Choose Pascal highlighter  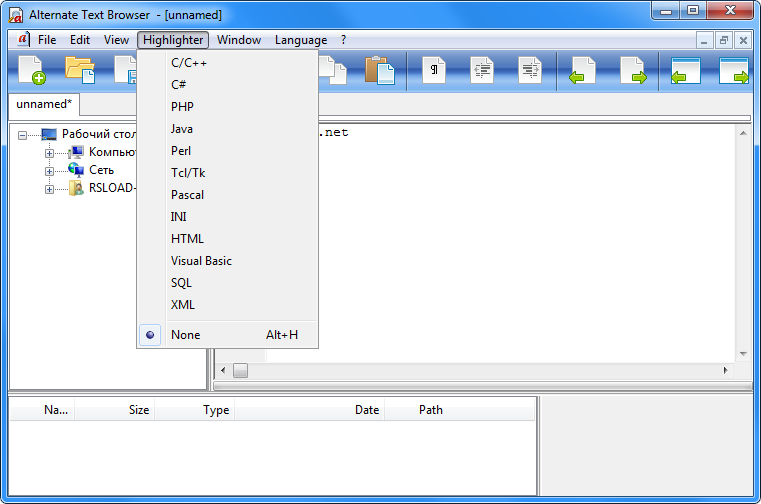point(228,195)
